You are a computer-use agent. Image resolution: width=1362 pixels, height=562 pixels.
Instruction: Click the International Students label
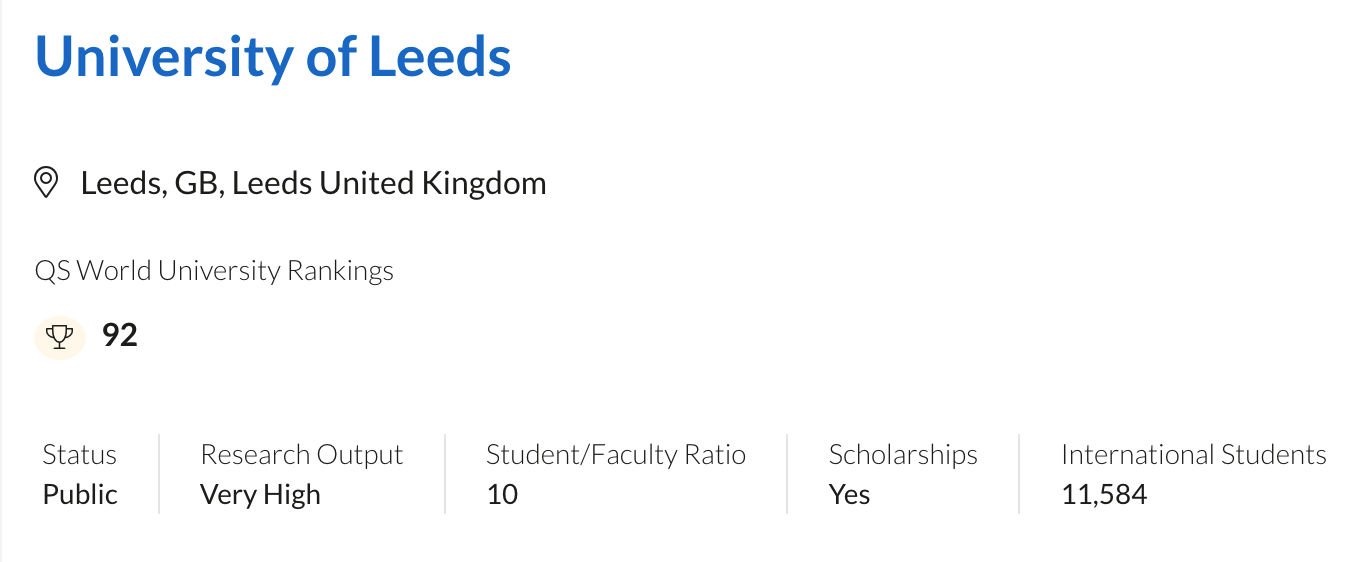(x=1193, y=455)
